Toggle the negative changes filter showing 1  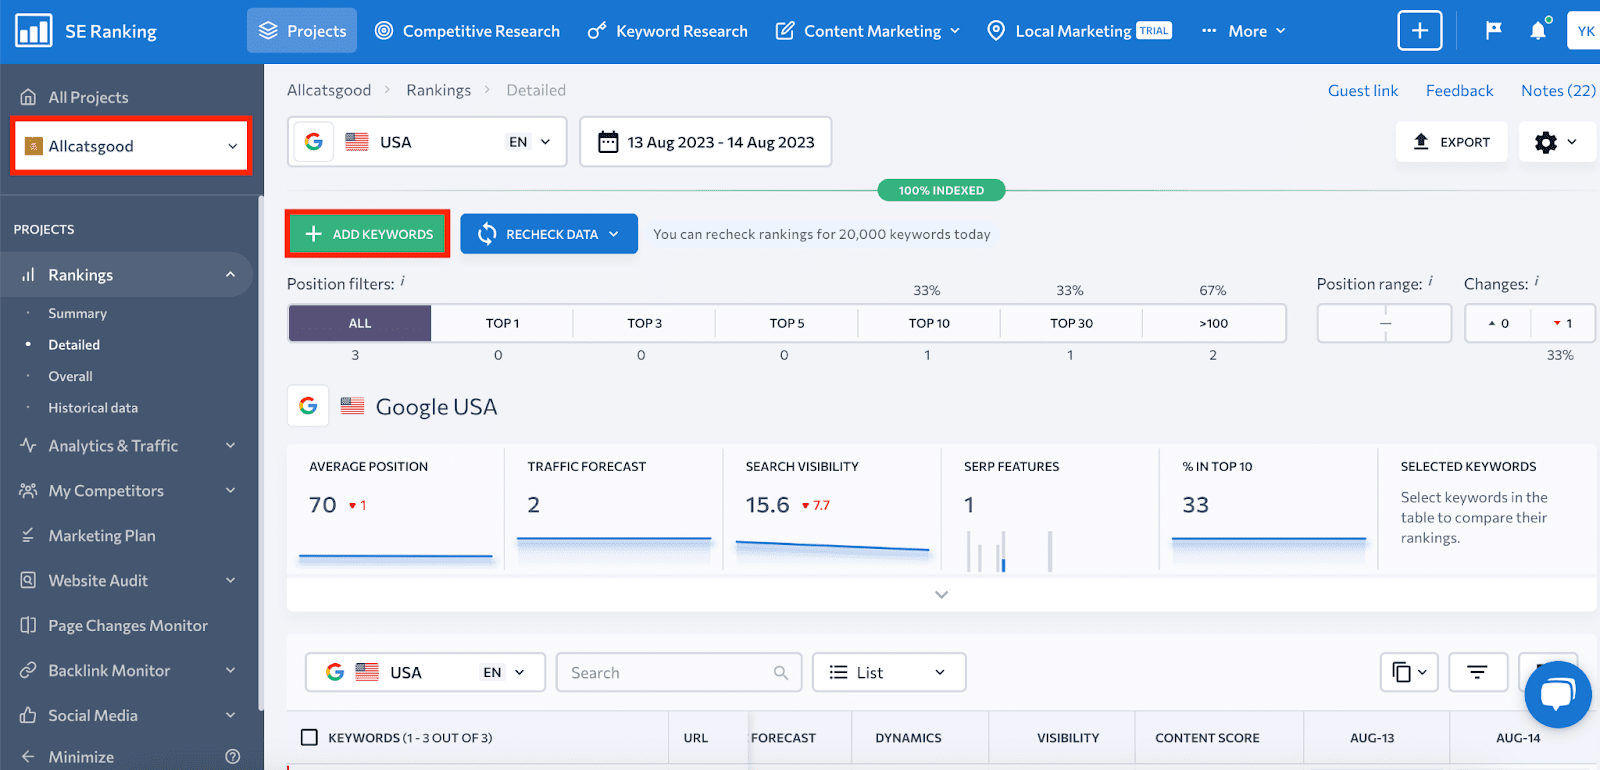coord(1563,323)
